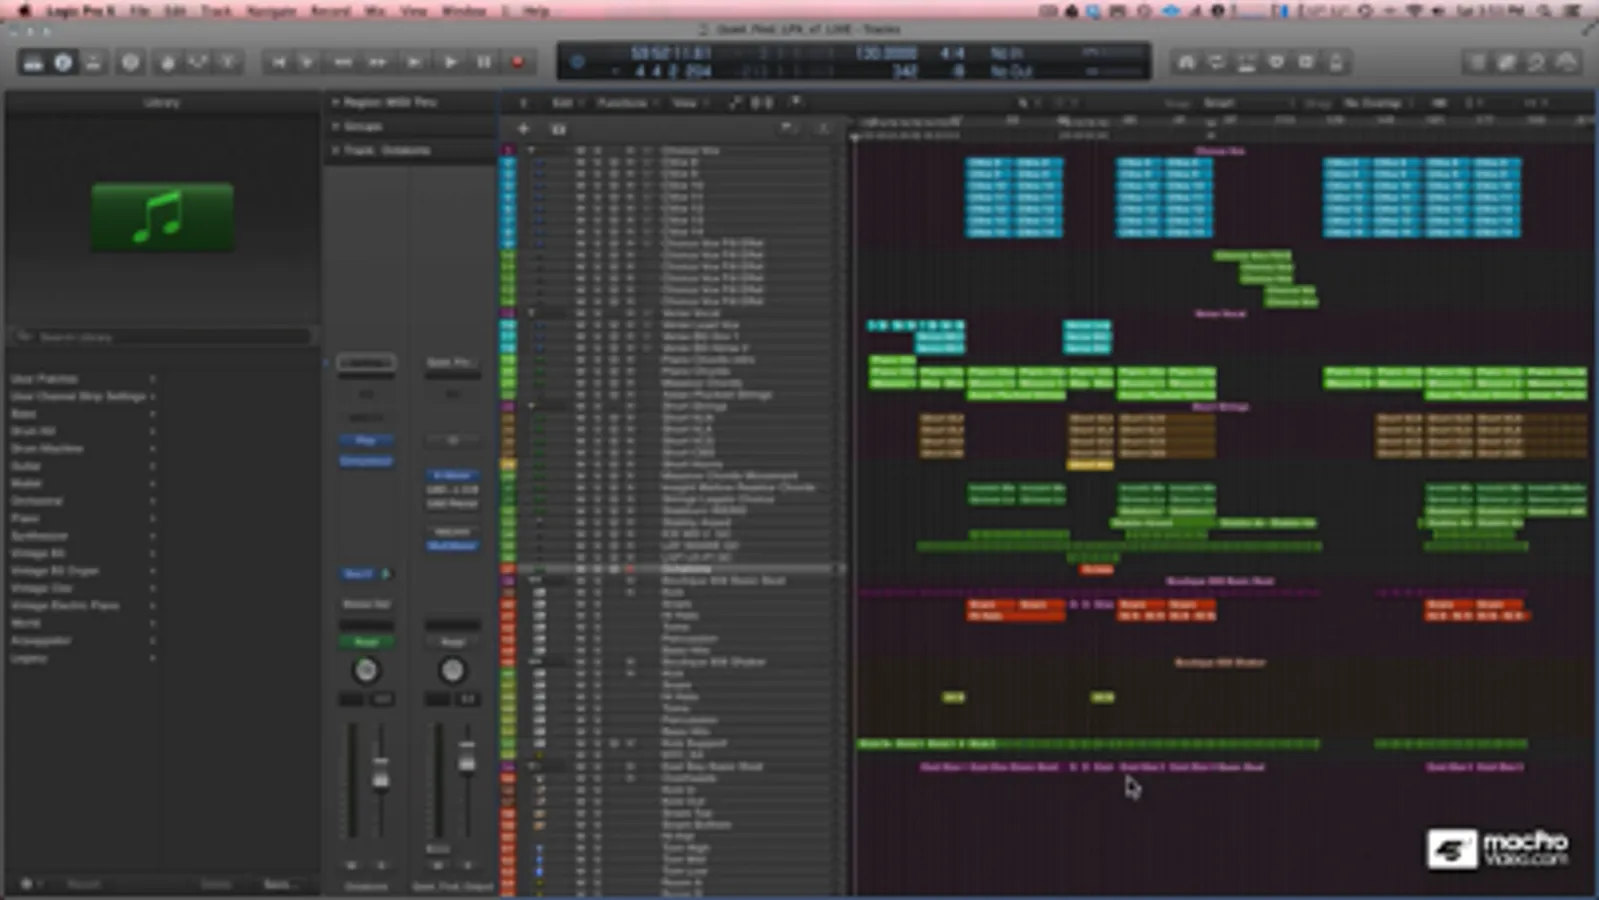Toggle the Inspector button in the toolbar
Screen dimensions: 1599x900
pos(63,63)
